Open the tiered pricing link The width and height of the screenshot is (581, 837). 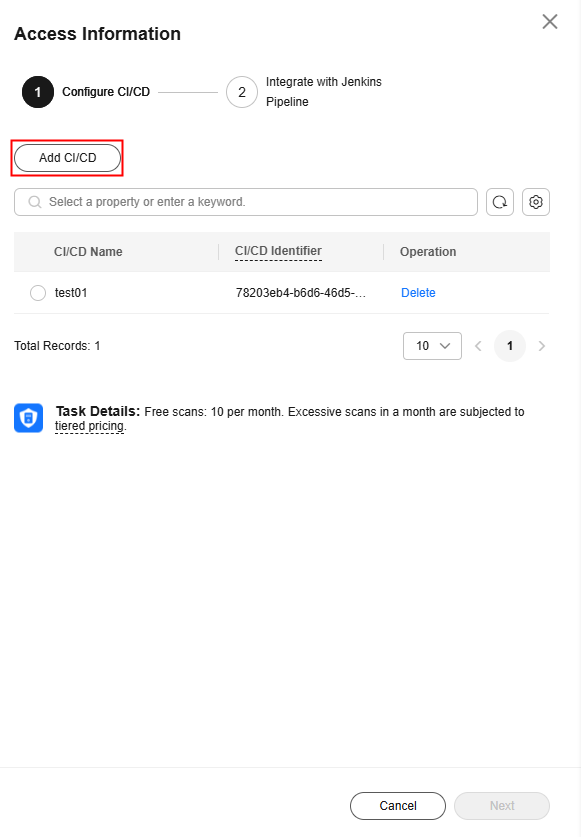[90, 426]
